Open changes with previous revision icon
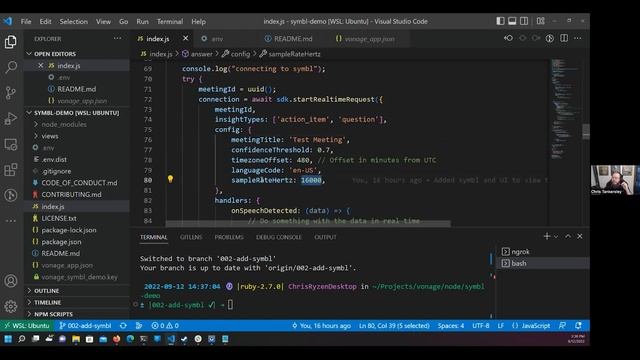 pos(509,38)
